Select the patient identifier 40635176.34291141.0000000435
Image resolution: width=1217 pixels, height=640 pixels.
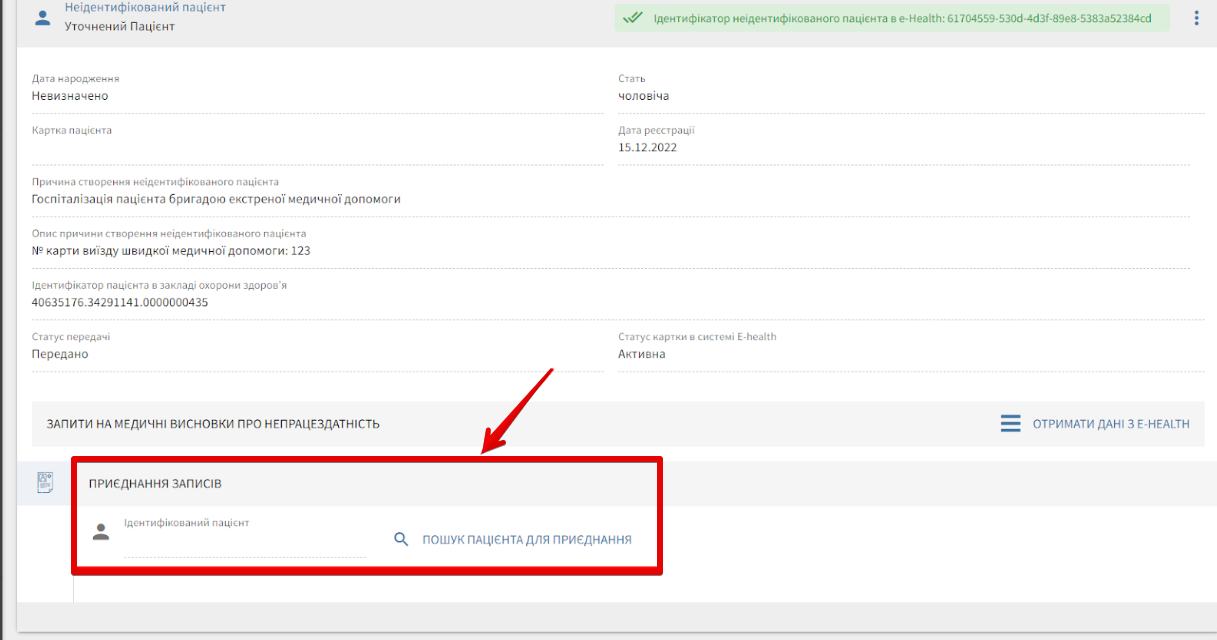click(x=120, y=303)
